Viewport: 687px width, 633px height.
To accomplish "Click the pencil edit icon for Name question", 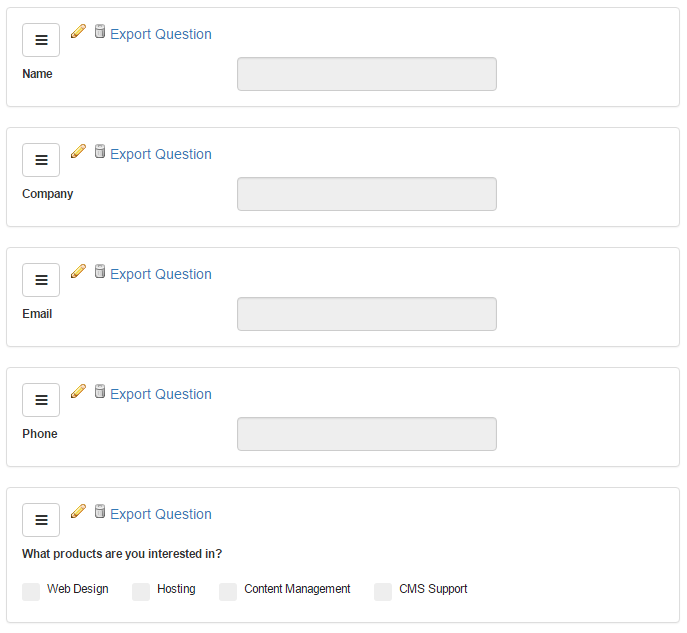I will 78,31.
